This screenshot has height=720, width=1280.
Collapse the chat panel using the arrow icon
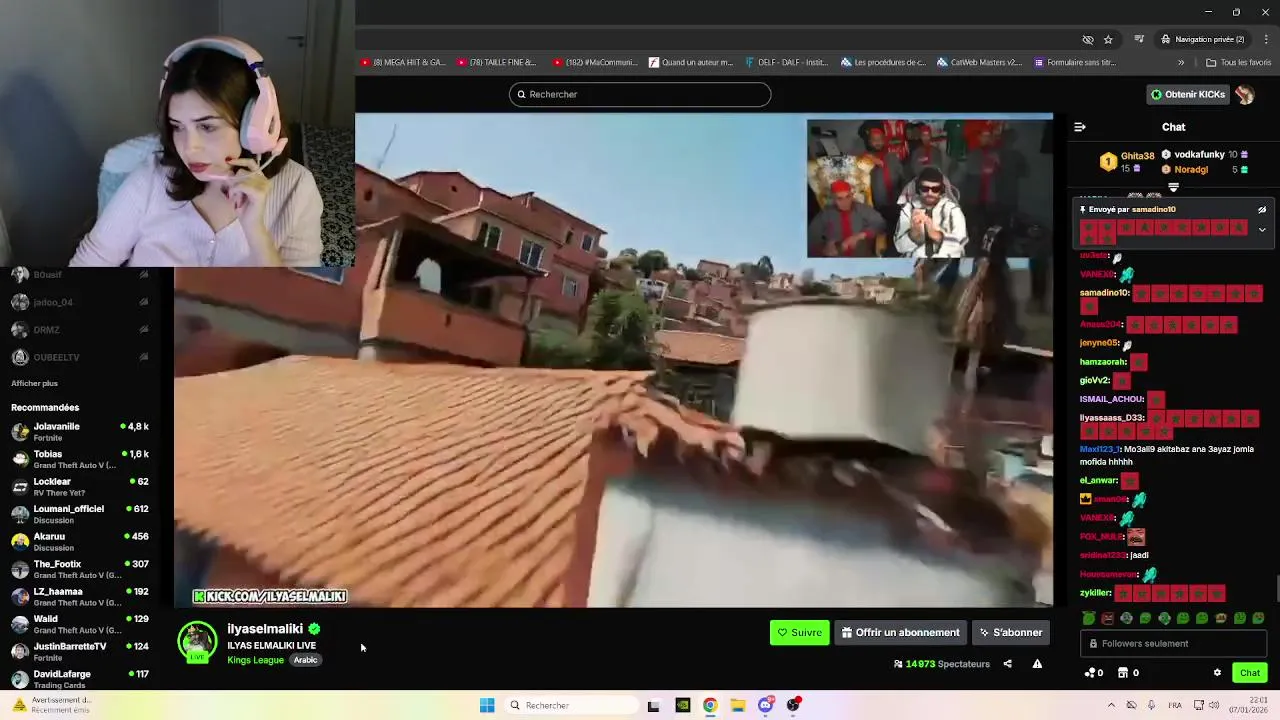click(1079, 127)
